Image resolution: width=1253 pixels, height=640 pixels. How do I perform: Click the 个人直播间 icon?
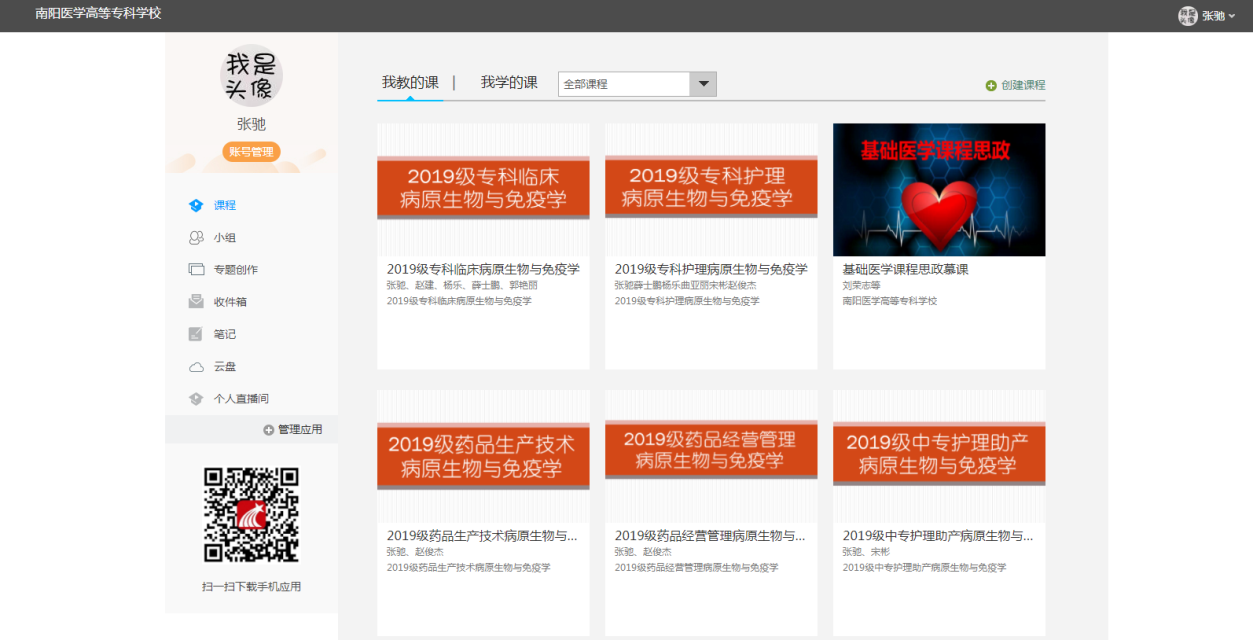196,399
